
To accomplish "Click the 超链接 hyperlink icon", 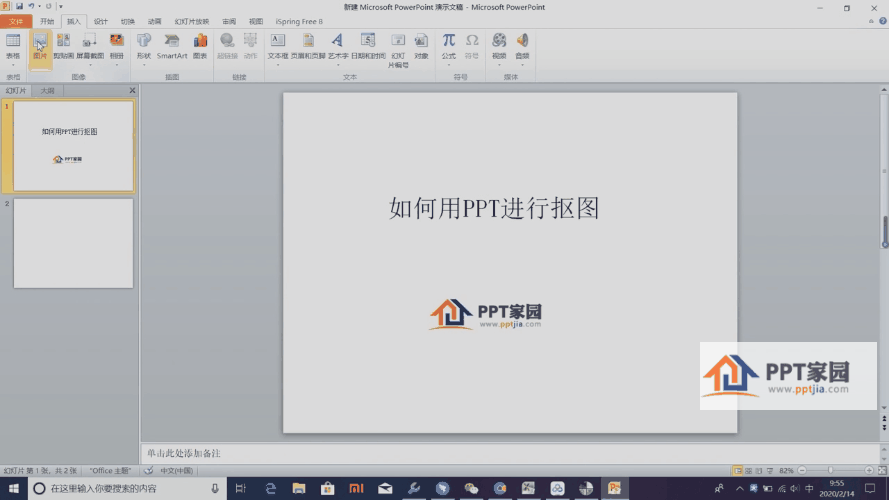I will pyautogui.click(x=227, y=46).
